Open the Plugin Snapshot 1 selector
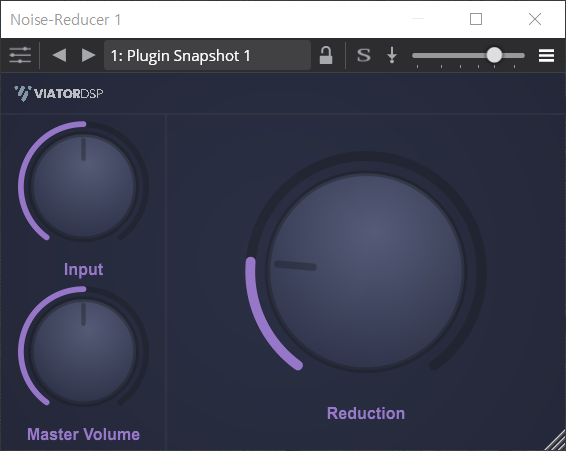The image size is (566, 451). point(207,55)
